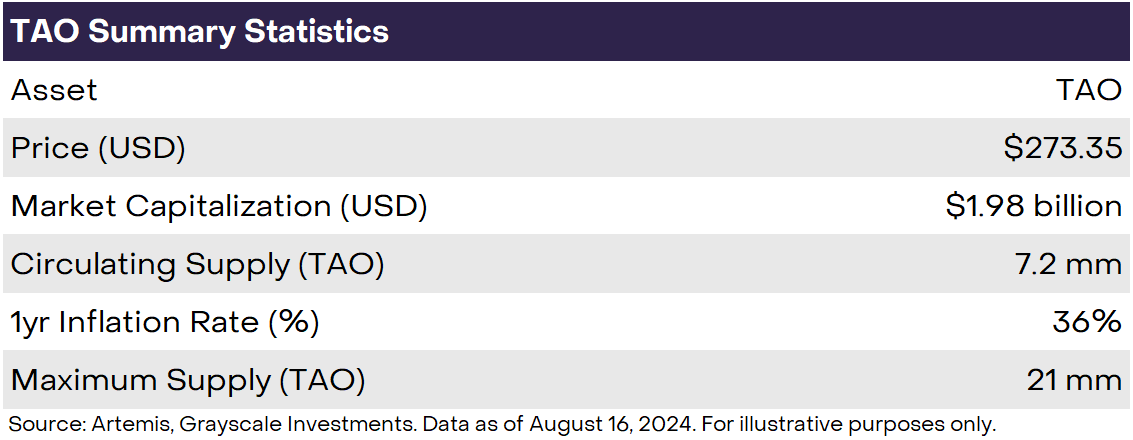Click the 36% inflation rate value
Screen dimensions: 1133x440
[x=1087, y=322]
